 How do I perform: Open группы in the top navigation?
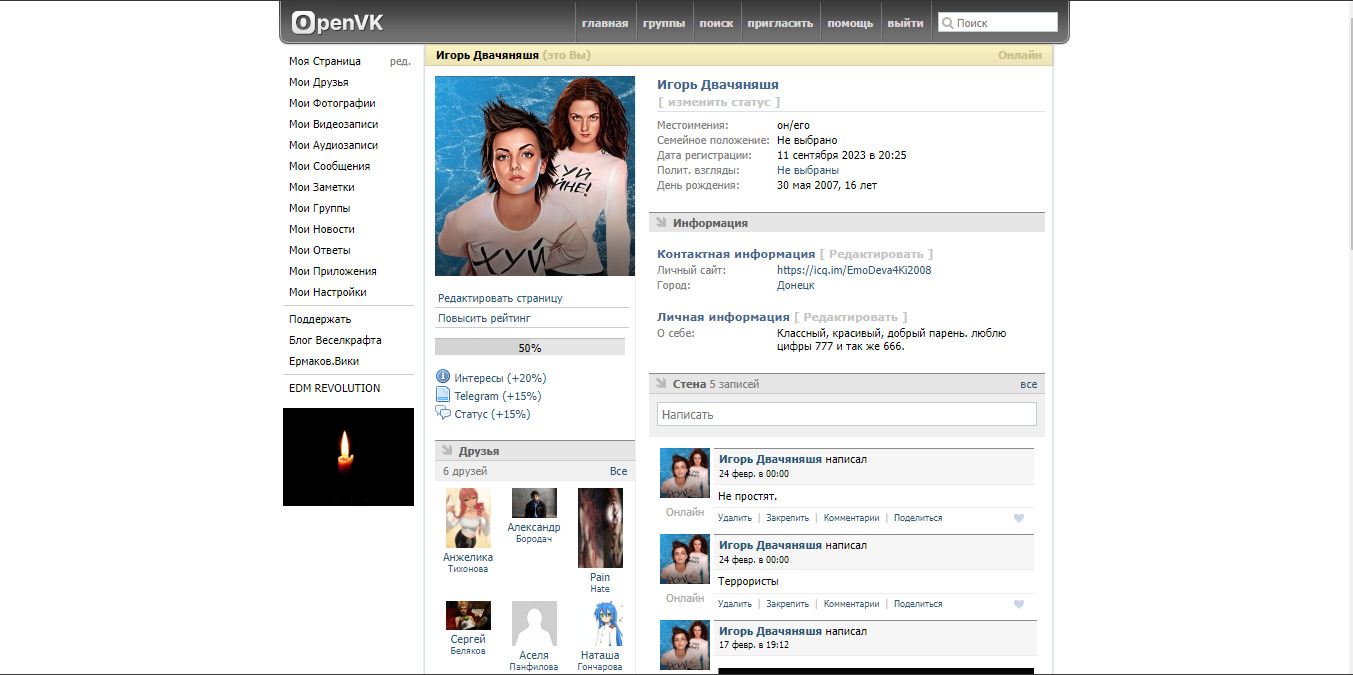(x=664, y=23)
